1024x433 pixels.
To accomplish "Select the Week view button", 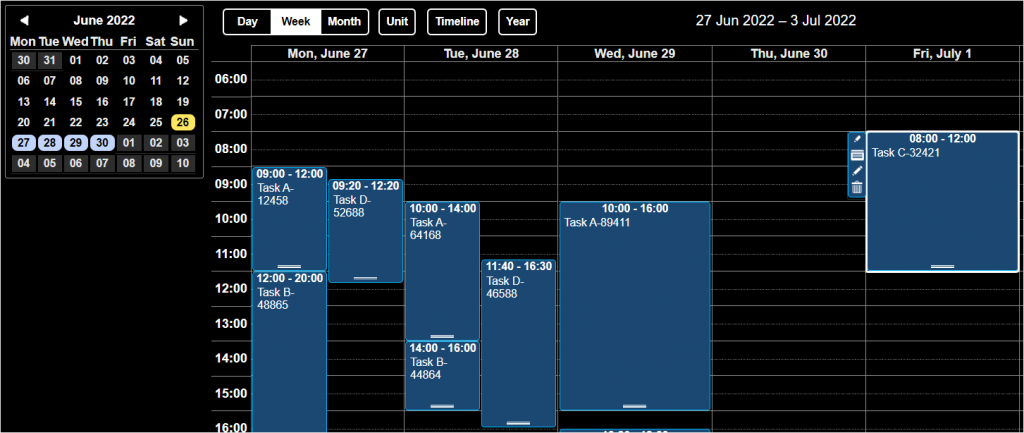I will click(x=295, y=22).
